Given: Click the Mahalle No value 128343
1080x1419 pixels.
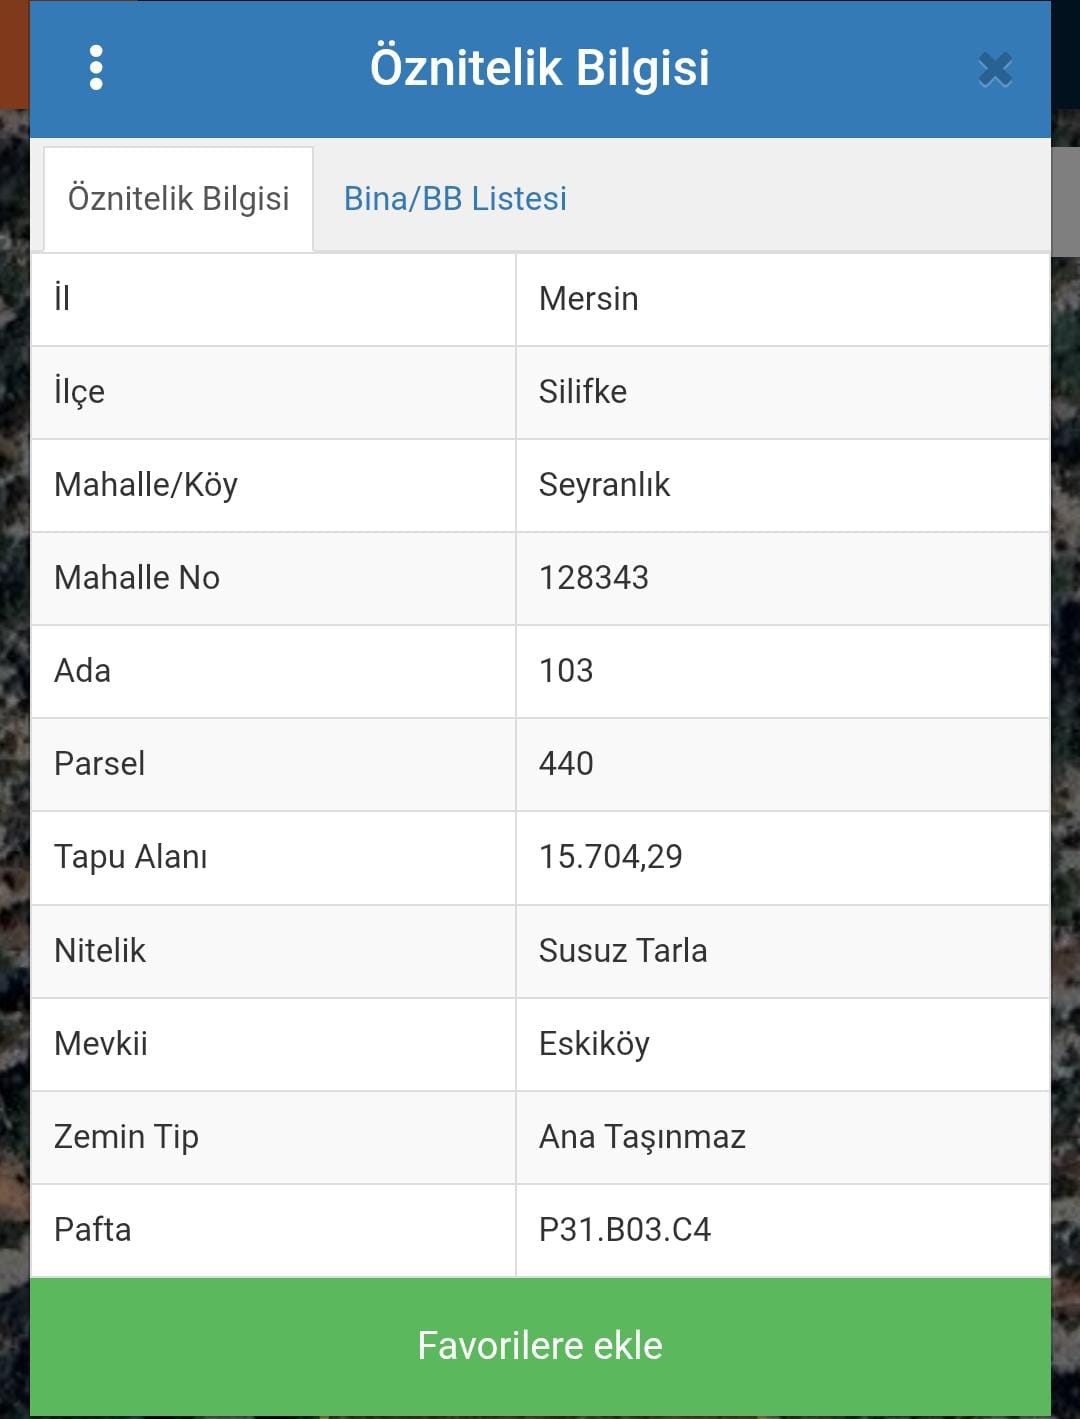Looking at the screenshot, I should [594, 578].
